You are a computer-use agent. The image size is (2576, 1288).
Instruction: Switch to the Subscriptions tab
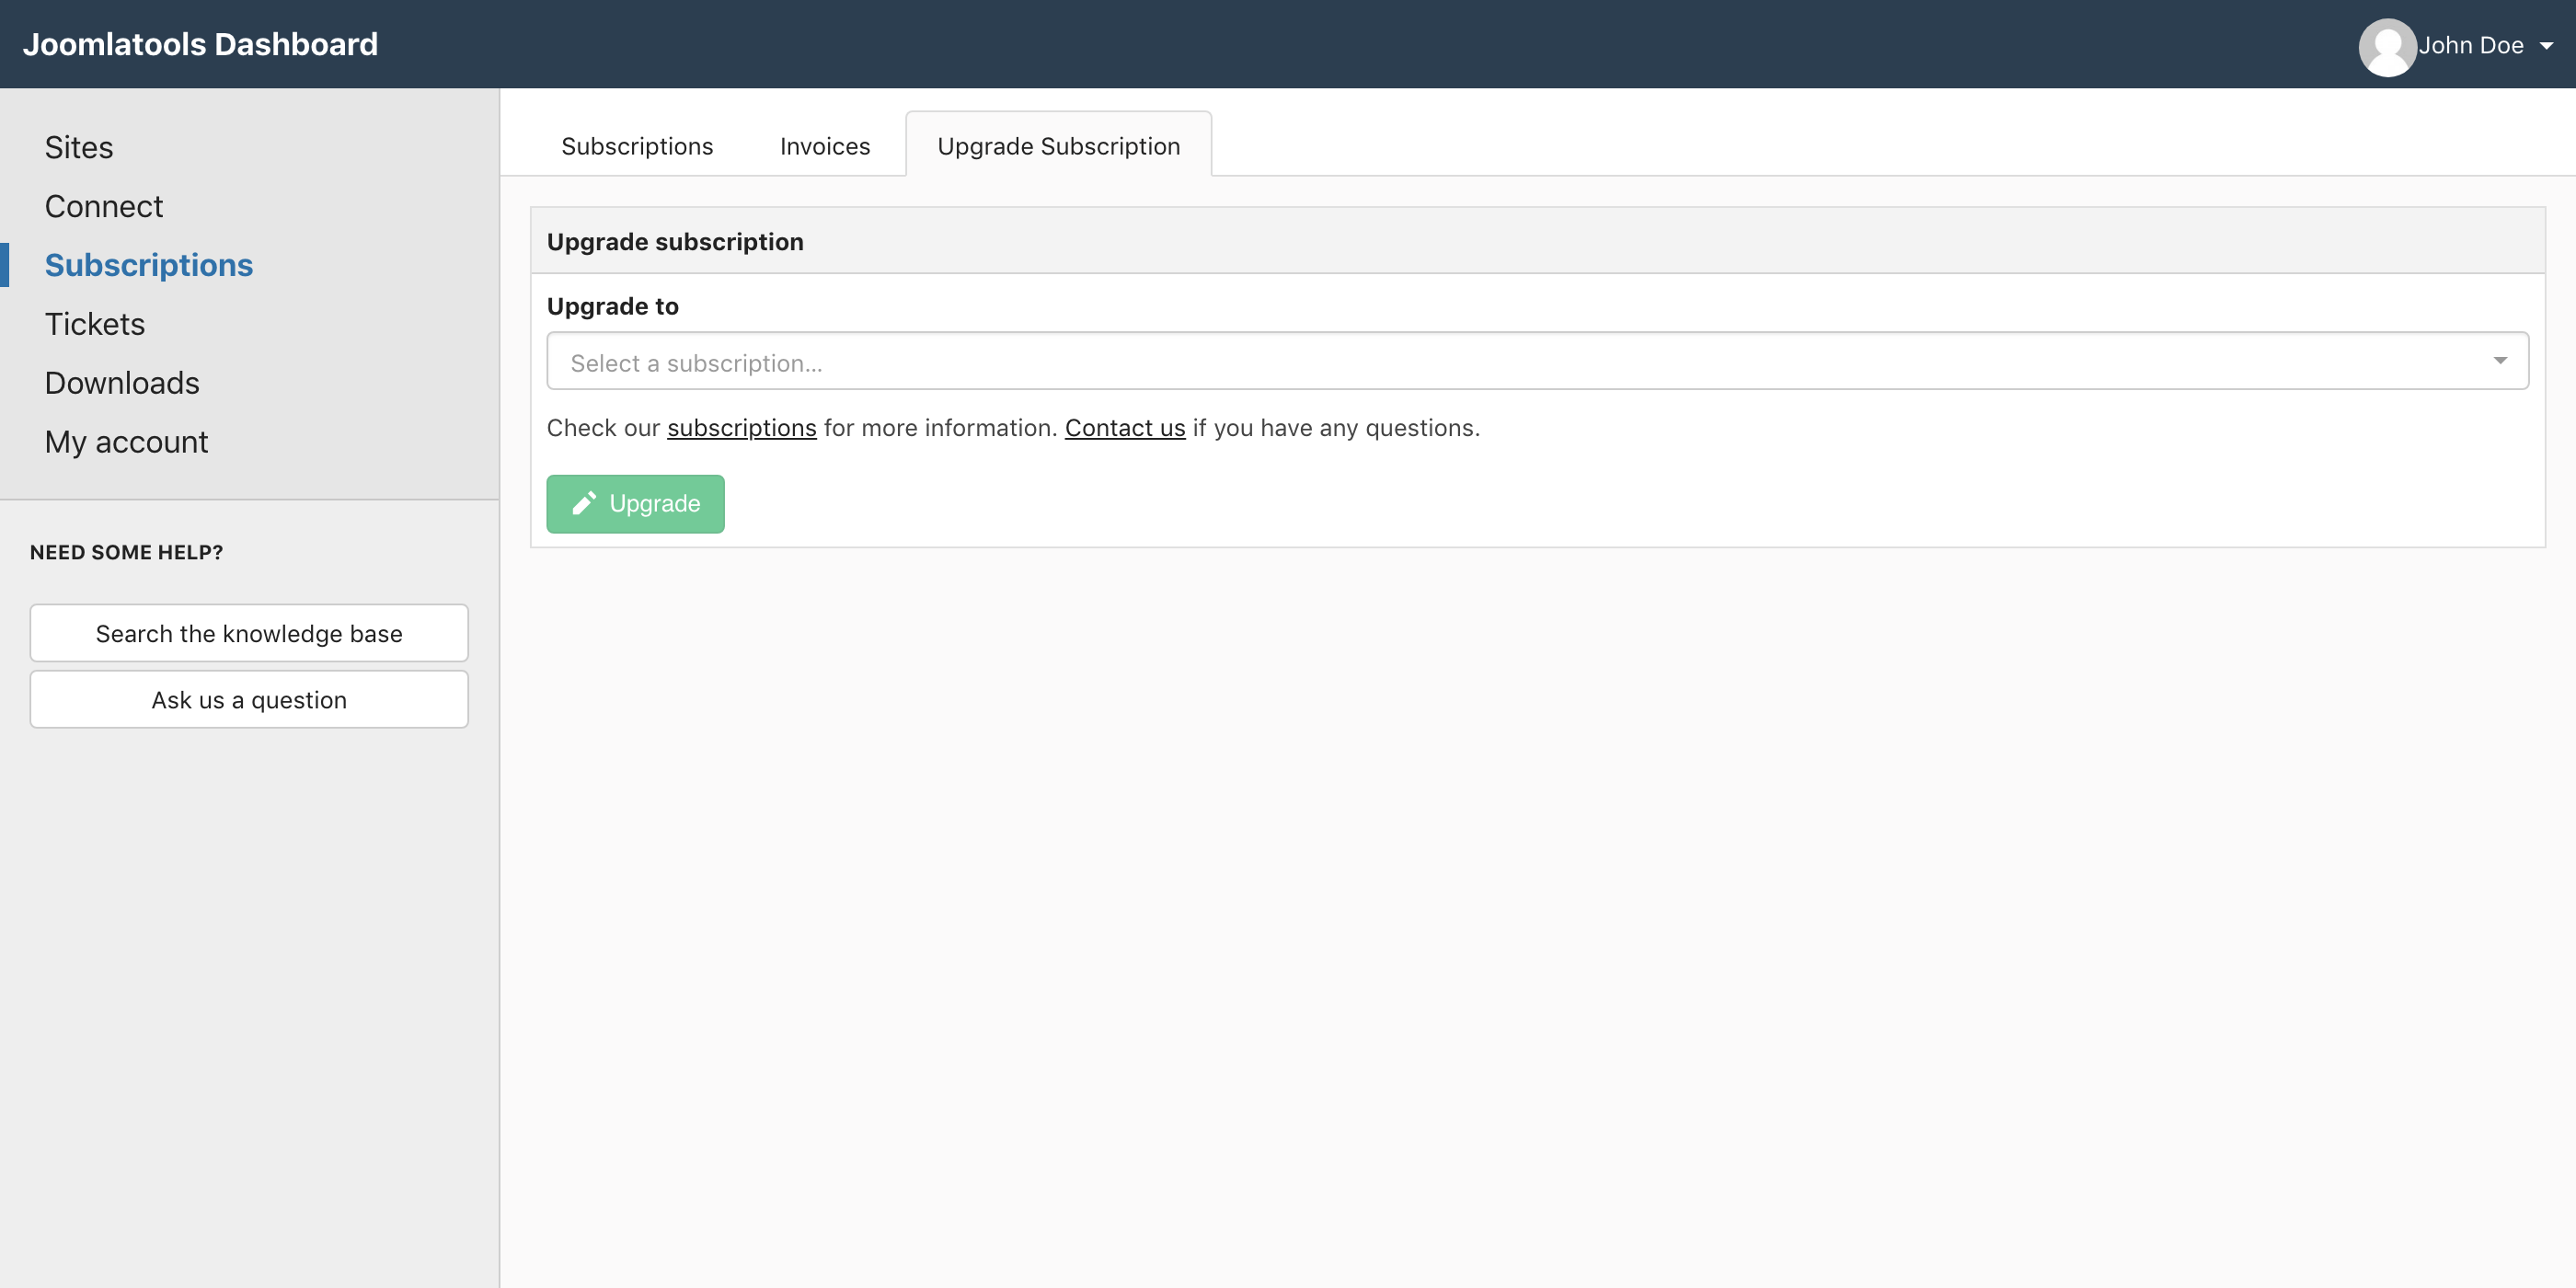pos(637,146)
